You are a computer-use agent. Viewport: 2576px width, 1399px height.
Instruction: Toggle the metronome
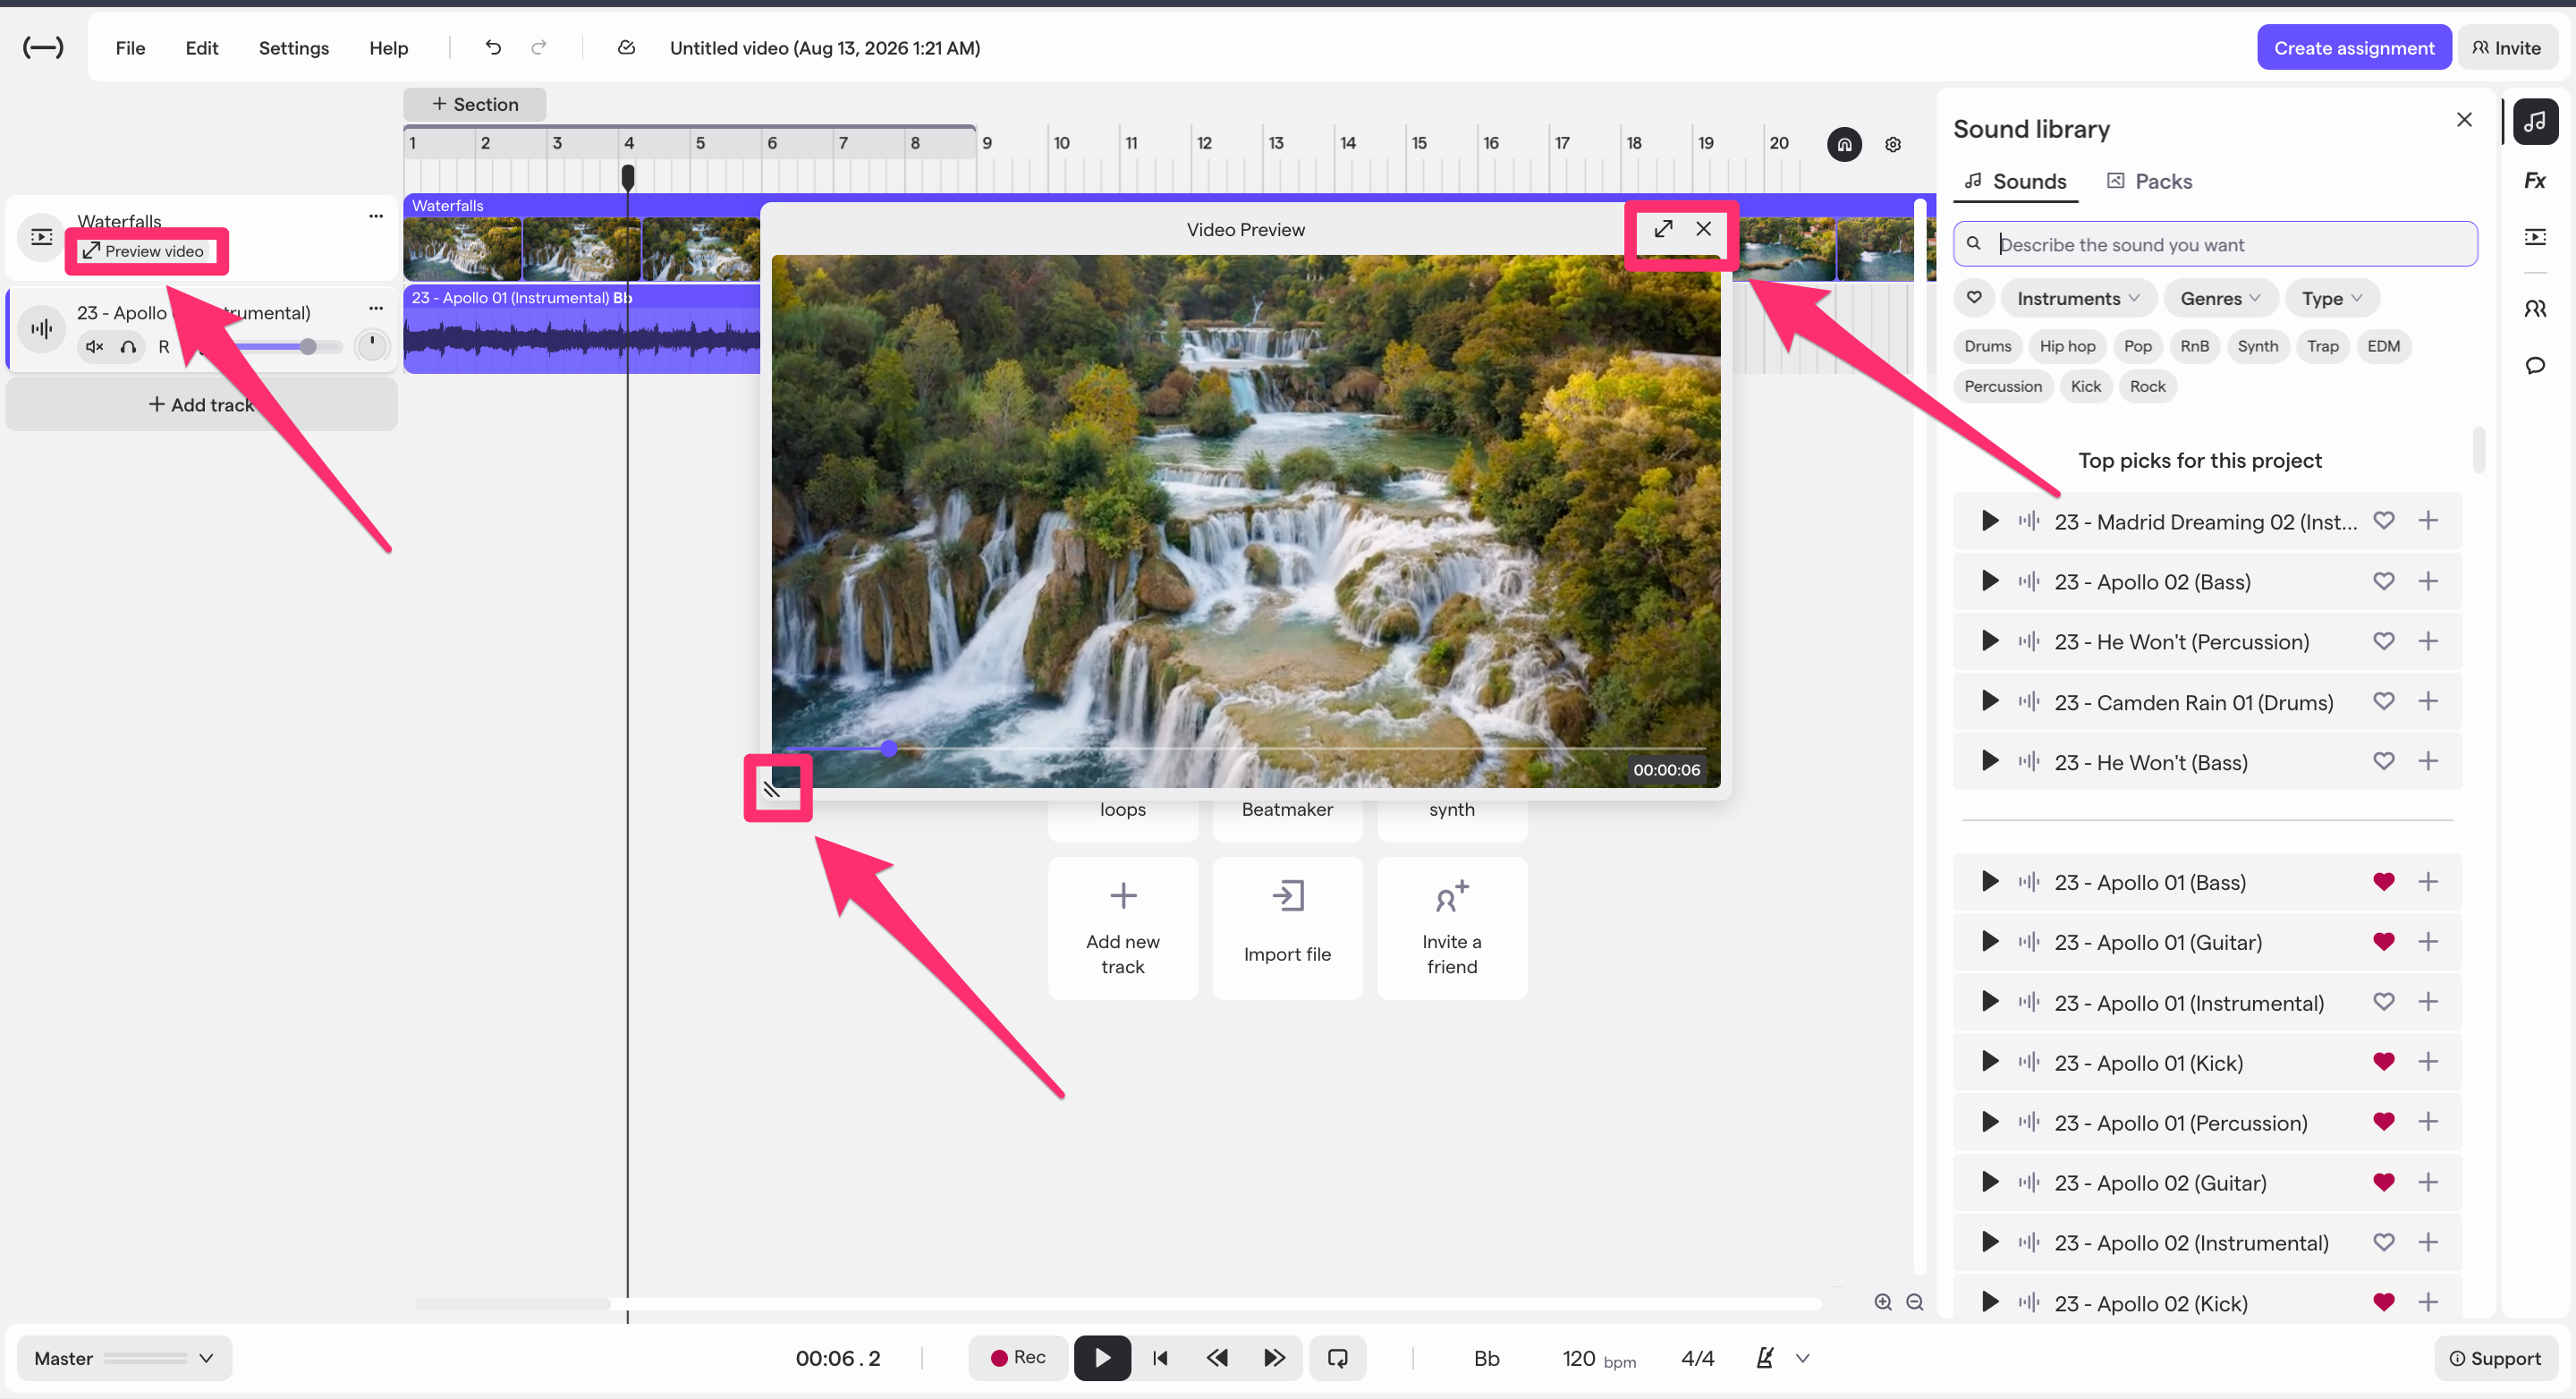tap(1765, 1357)
